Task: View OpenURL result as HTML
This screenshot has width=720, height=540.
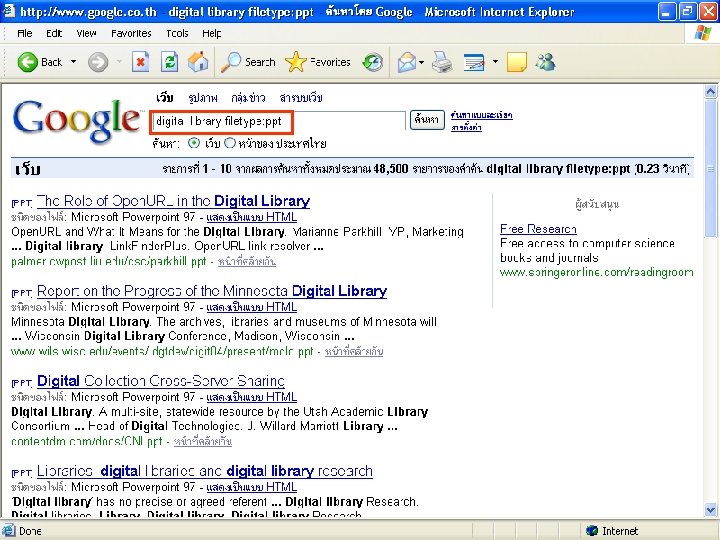Action: point(252,217)
